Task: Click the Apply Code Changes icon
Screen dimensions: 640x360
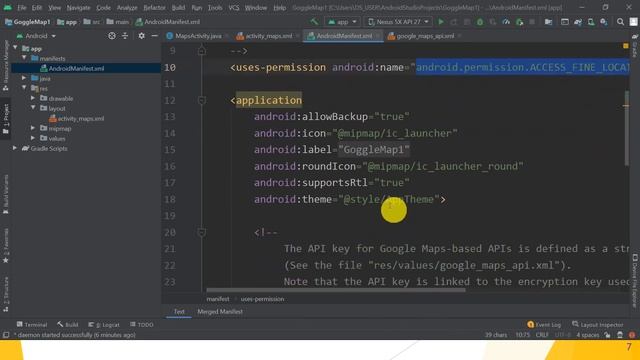Action: (x=467, y=22)
